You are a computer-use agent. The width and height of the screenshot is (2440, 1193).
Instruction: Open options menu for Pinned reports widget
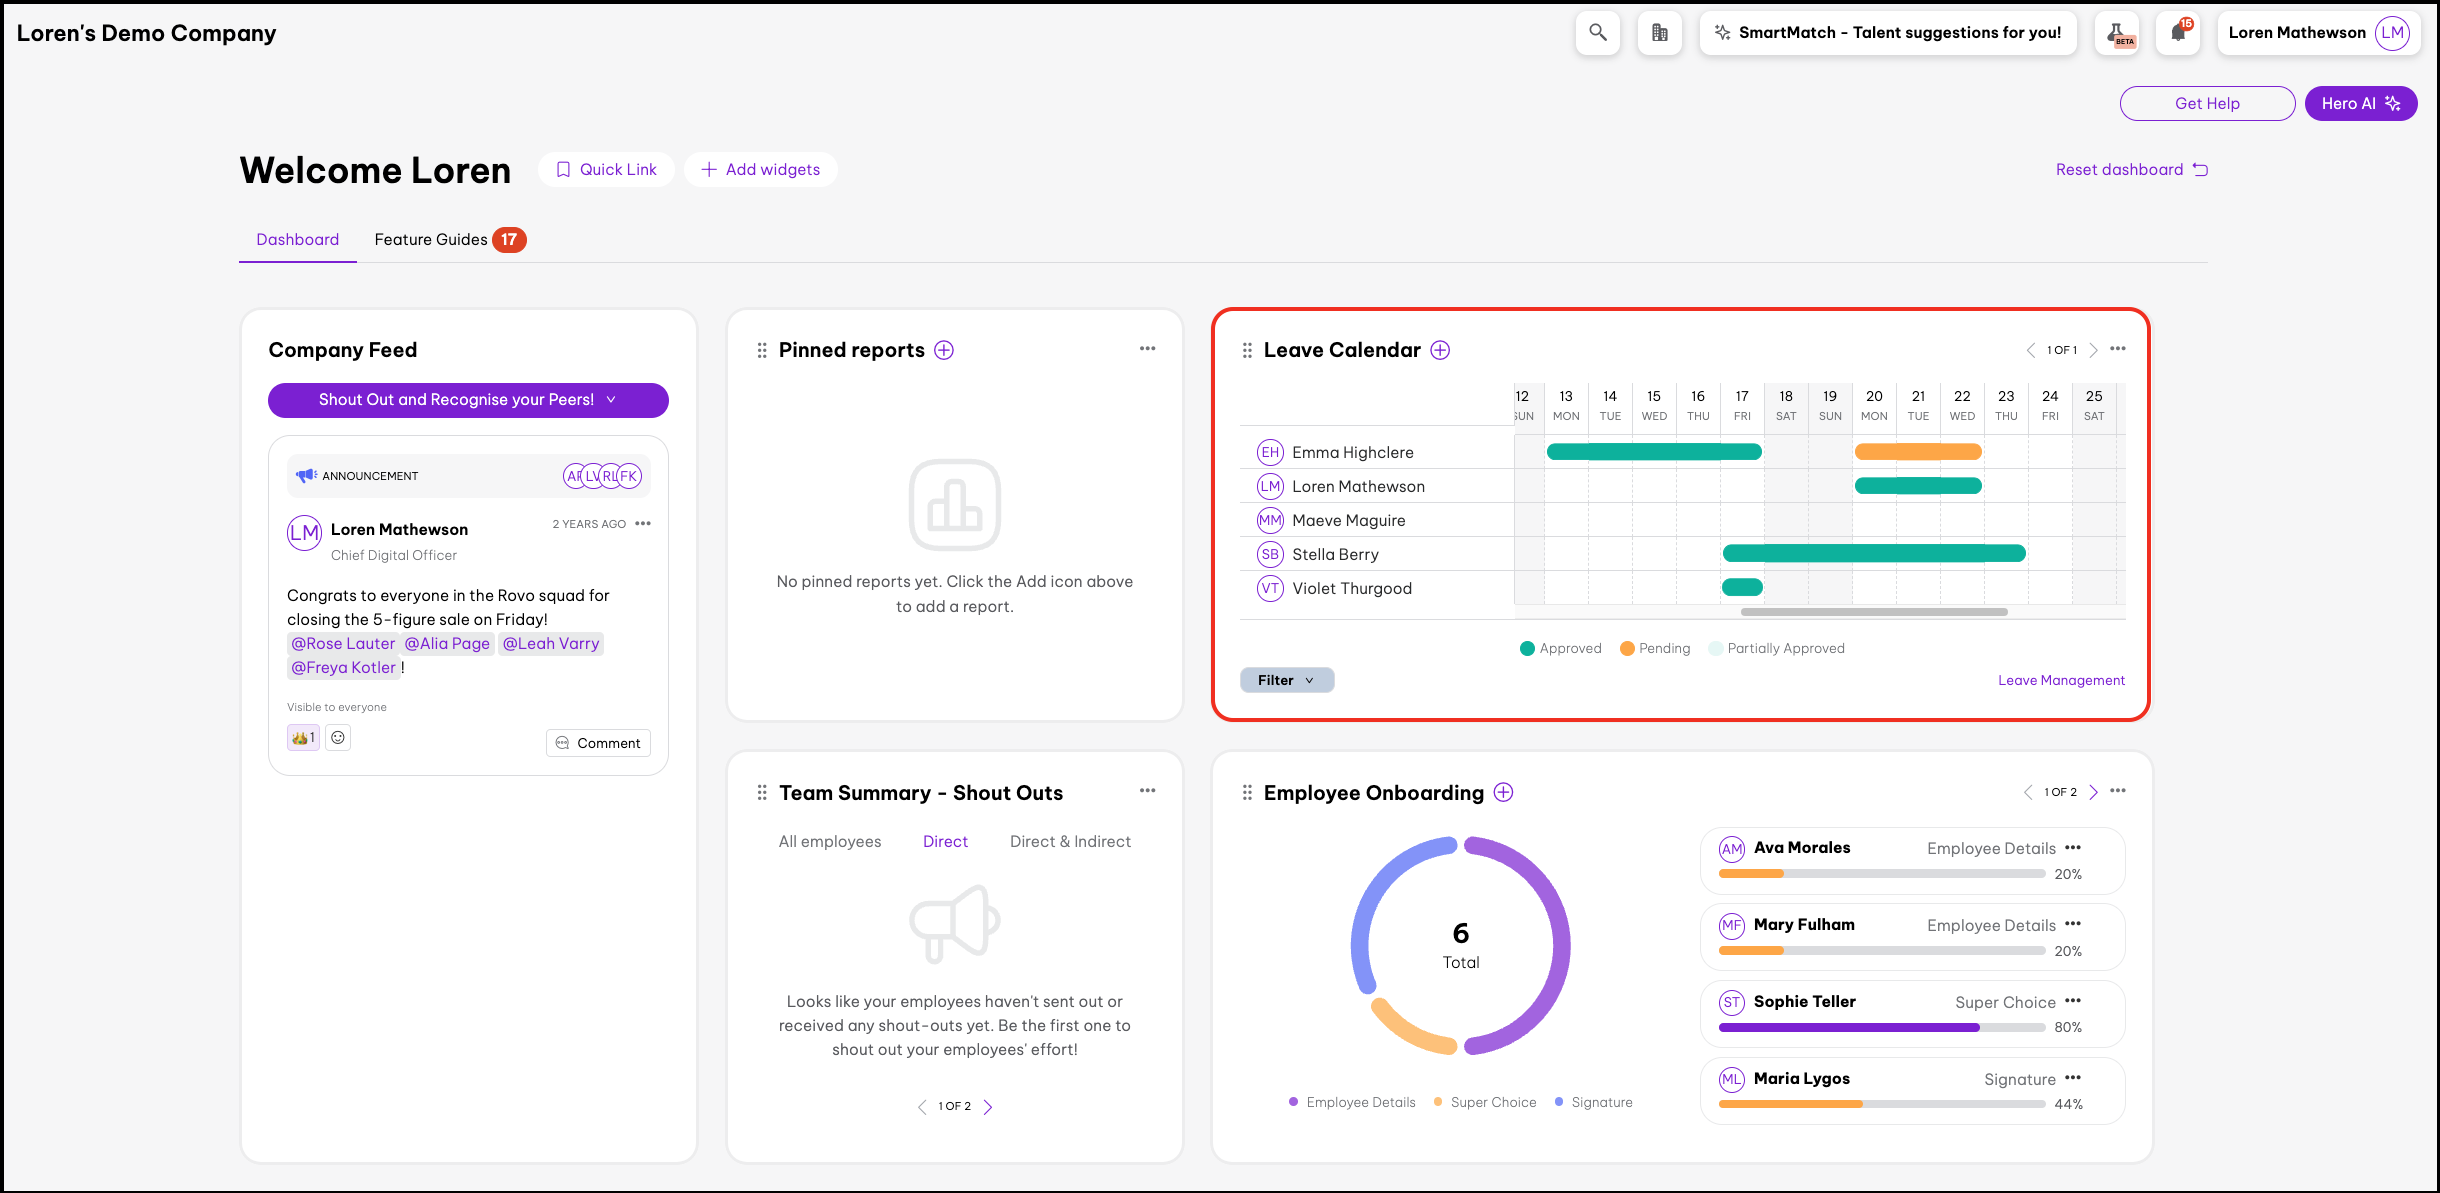(1147, 349)
